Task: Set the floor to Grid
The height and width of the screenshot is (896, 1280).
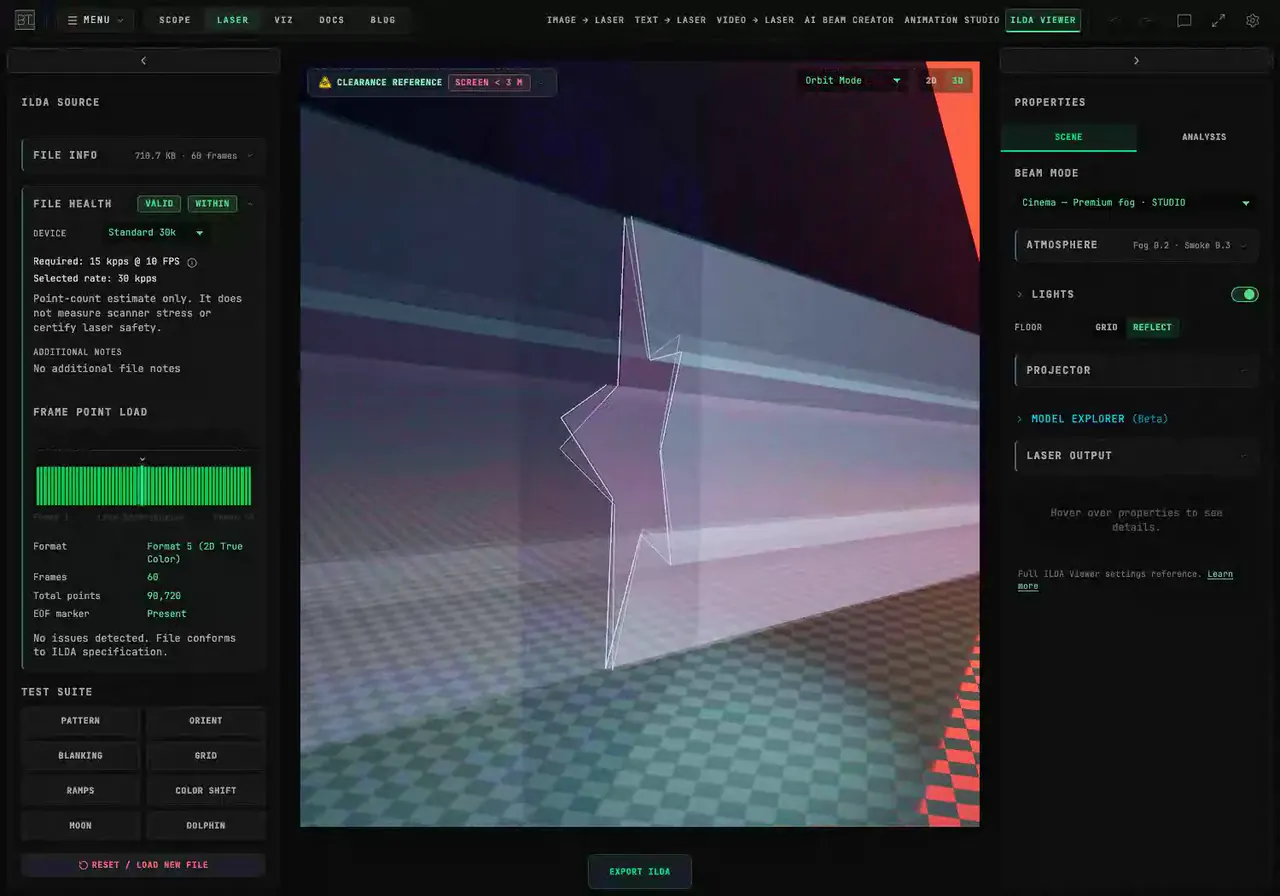Action: pyautogui.click(x=1106, y=327)
